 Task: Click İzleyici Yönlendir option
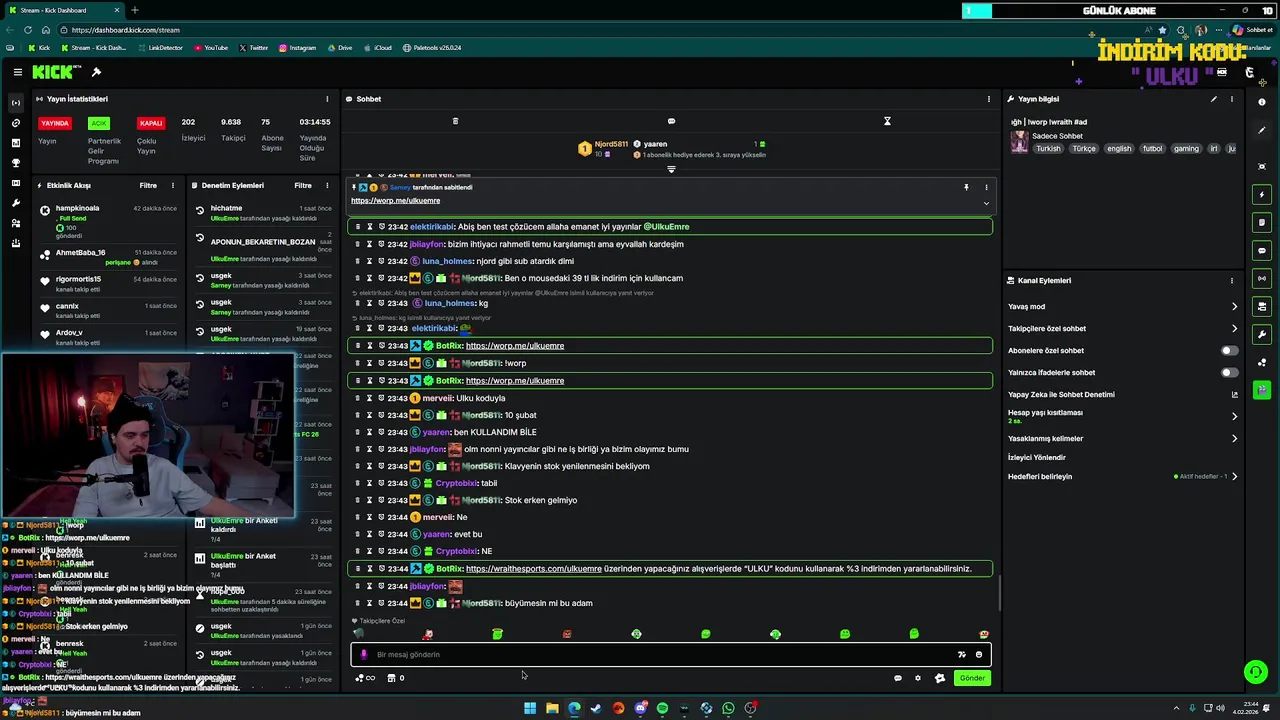[x=1037, y=458]
